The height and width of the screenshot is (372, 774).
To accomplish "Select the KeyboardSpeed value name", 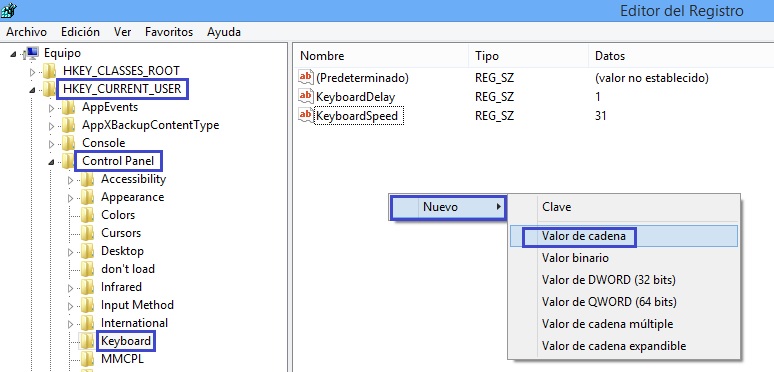I will 357,116.
